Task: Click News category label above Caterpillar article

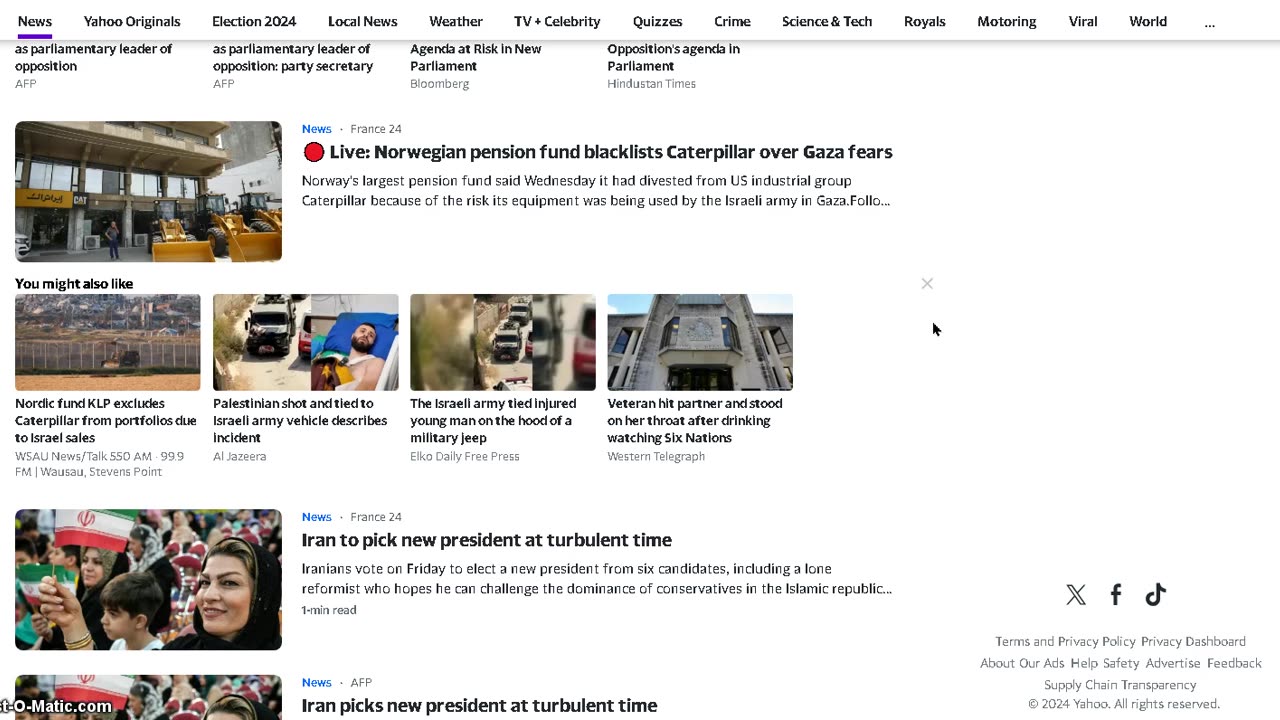Action: pos(316,129)
